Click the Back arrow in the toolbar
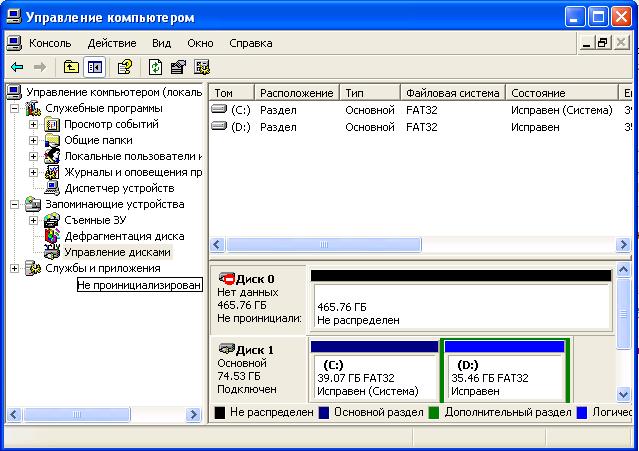 (x=17, y=67)
